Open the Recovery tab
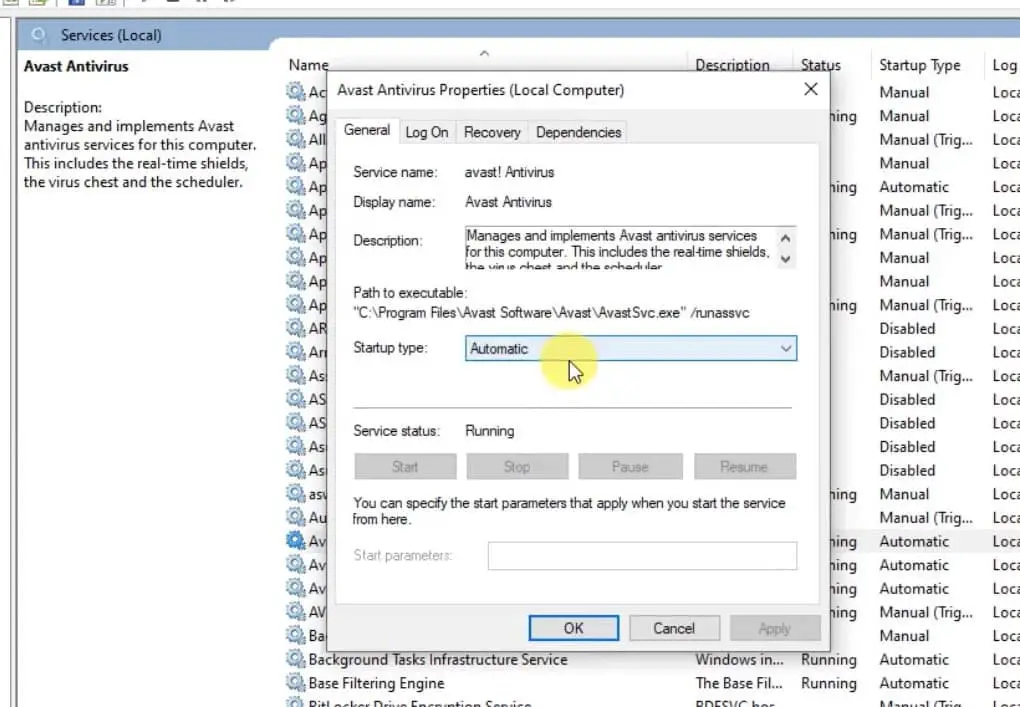Screen dimensions: 1020x707 (492, 132)
